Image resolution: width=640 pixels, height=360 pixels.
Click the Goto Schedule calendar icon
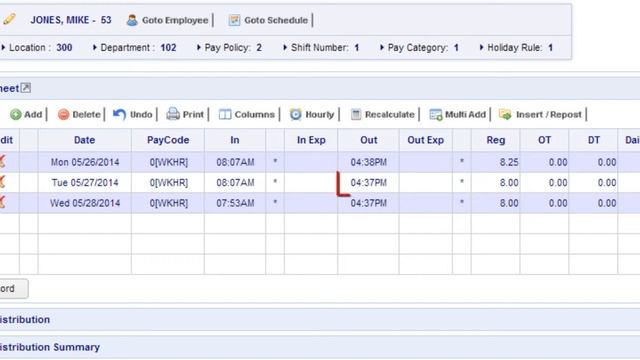click(234, 20)
